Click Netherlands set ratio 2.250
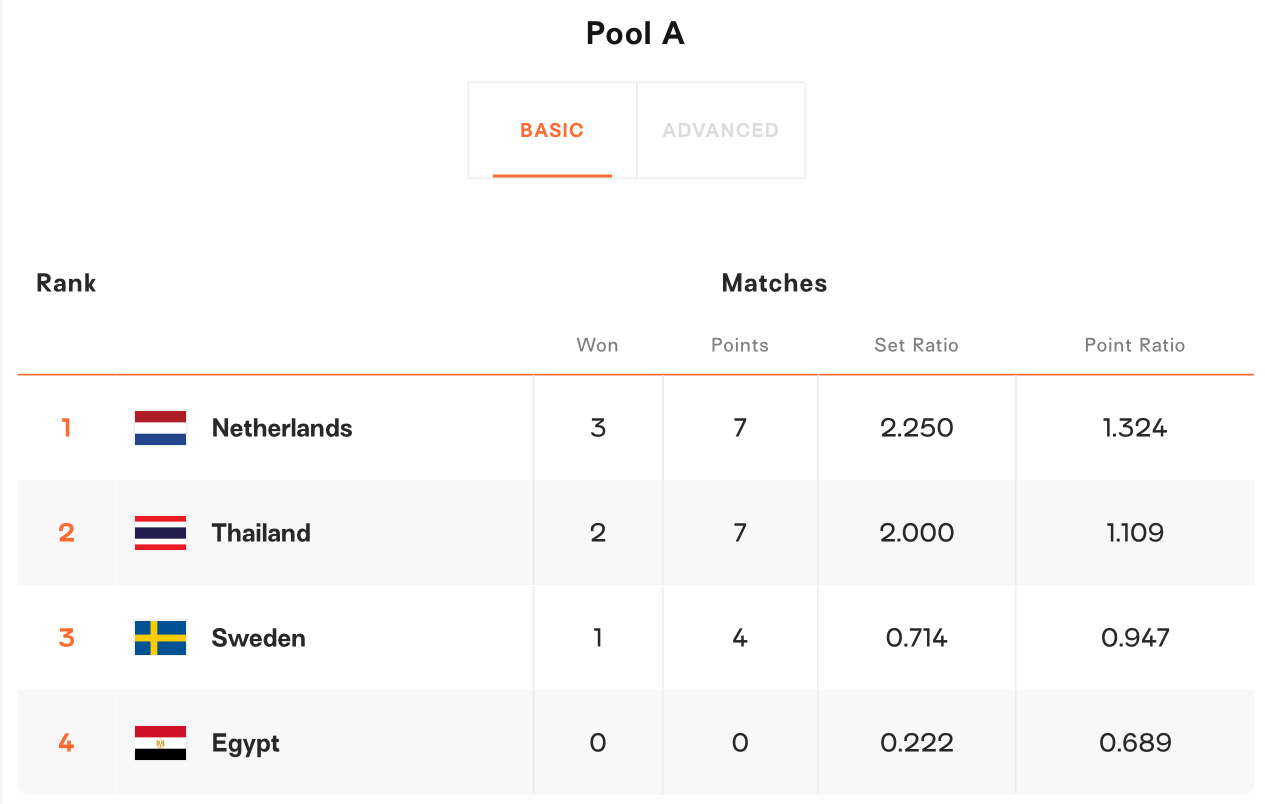Viewport: 1265px width, 804px height. tap(917, 428)
